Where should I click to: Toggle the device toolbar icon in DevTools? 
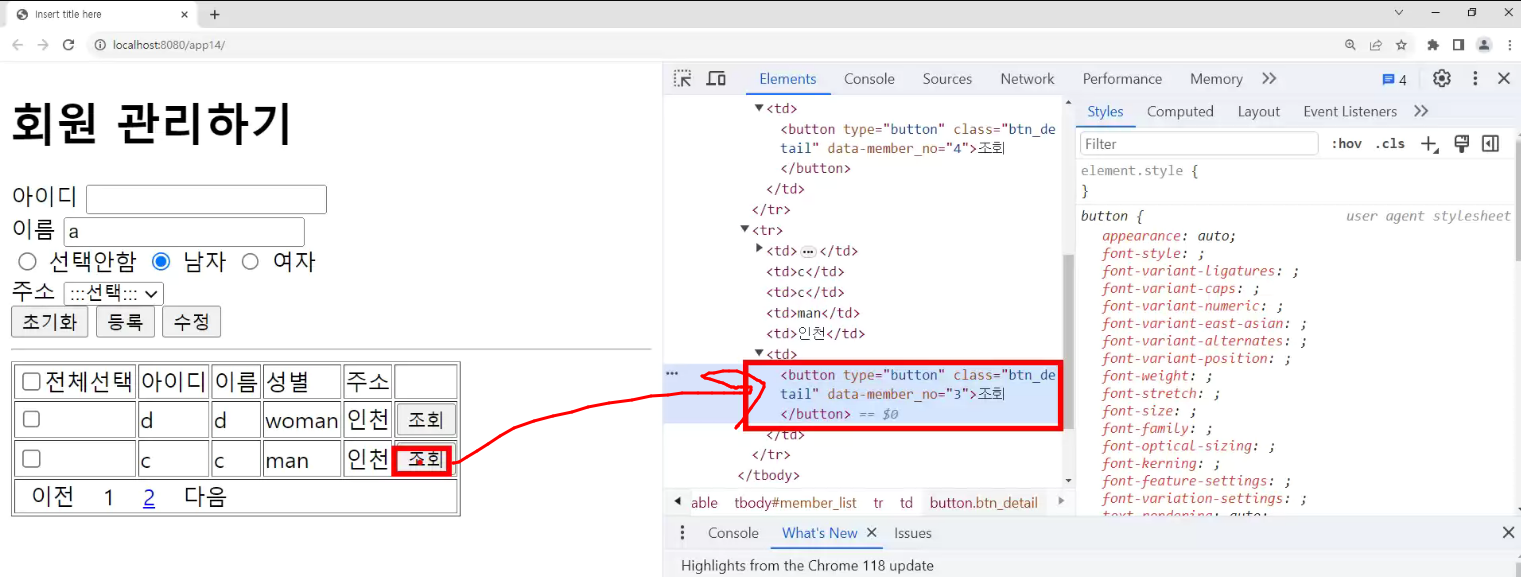[716, 79]
